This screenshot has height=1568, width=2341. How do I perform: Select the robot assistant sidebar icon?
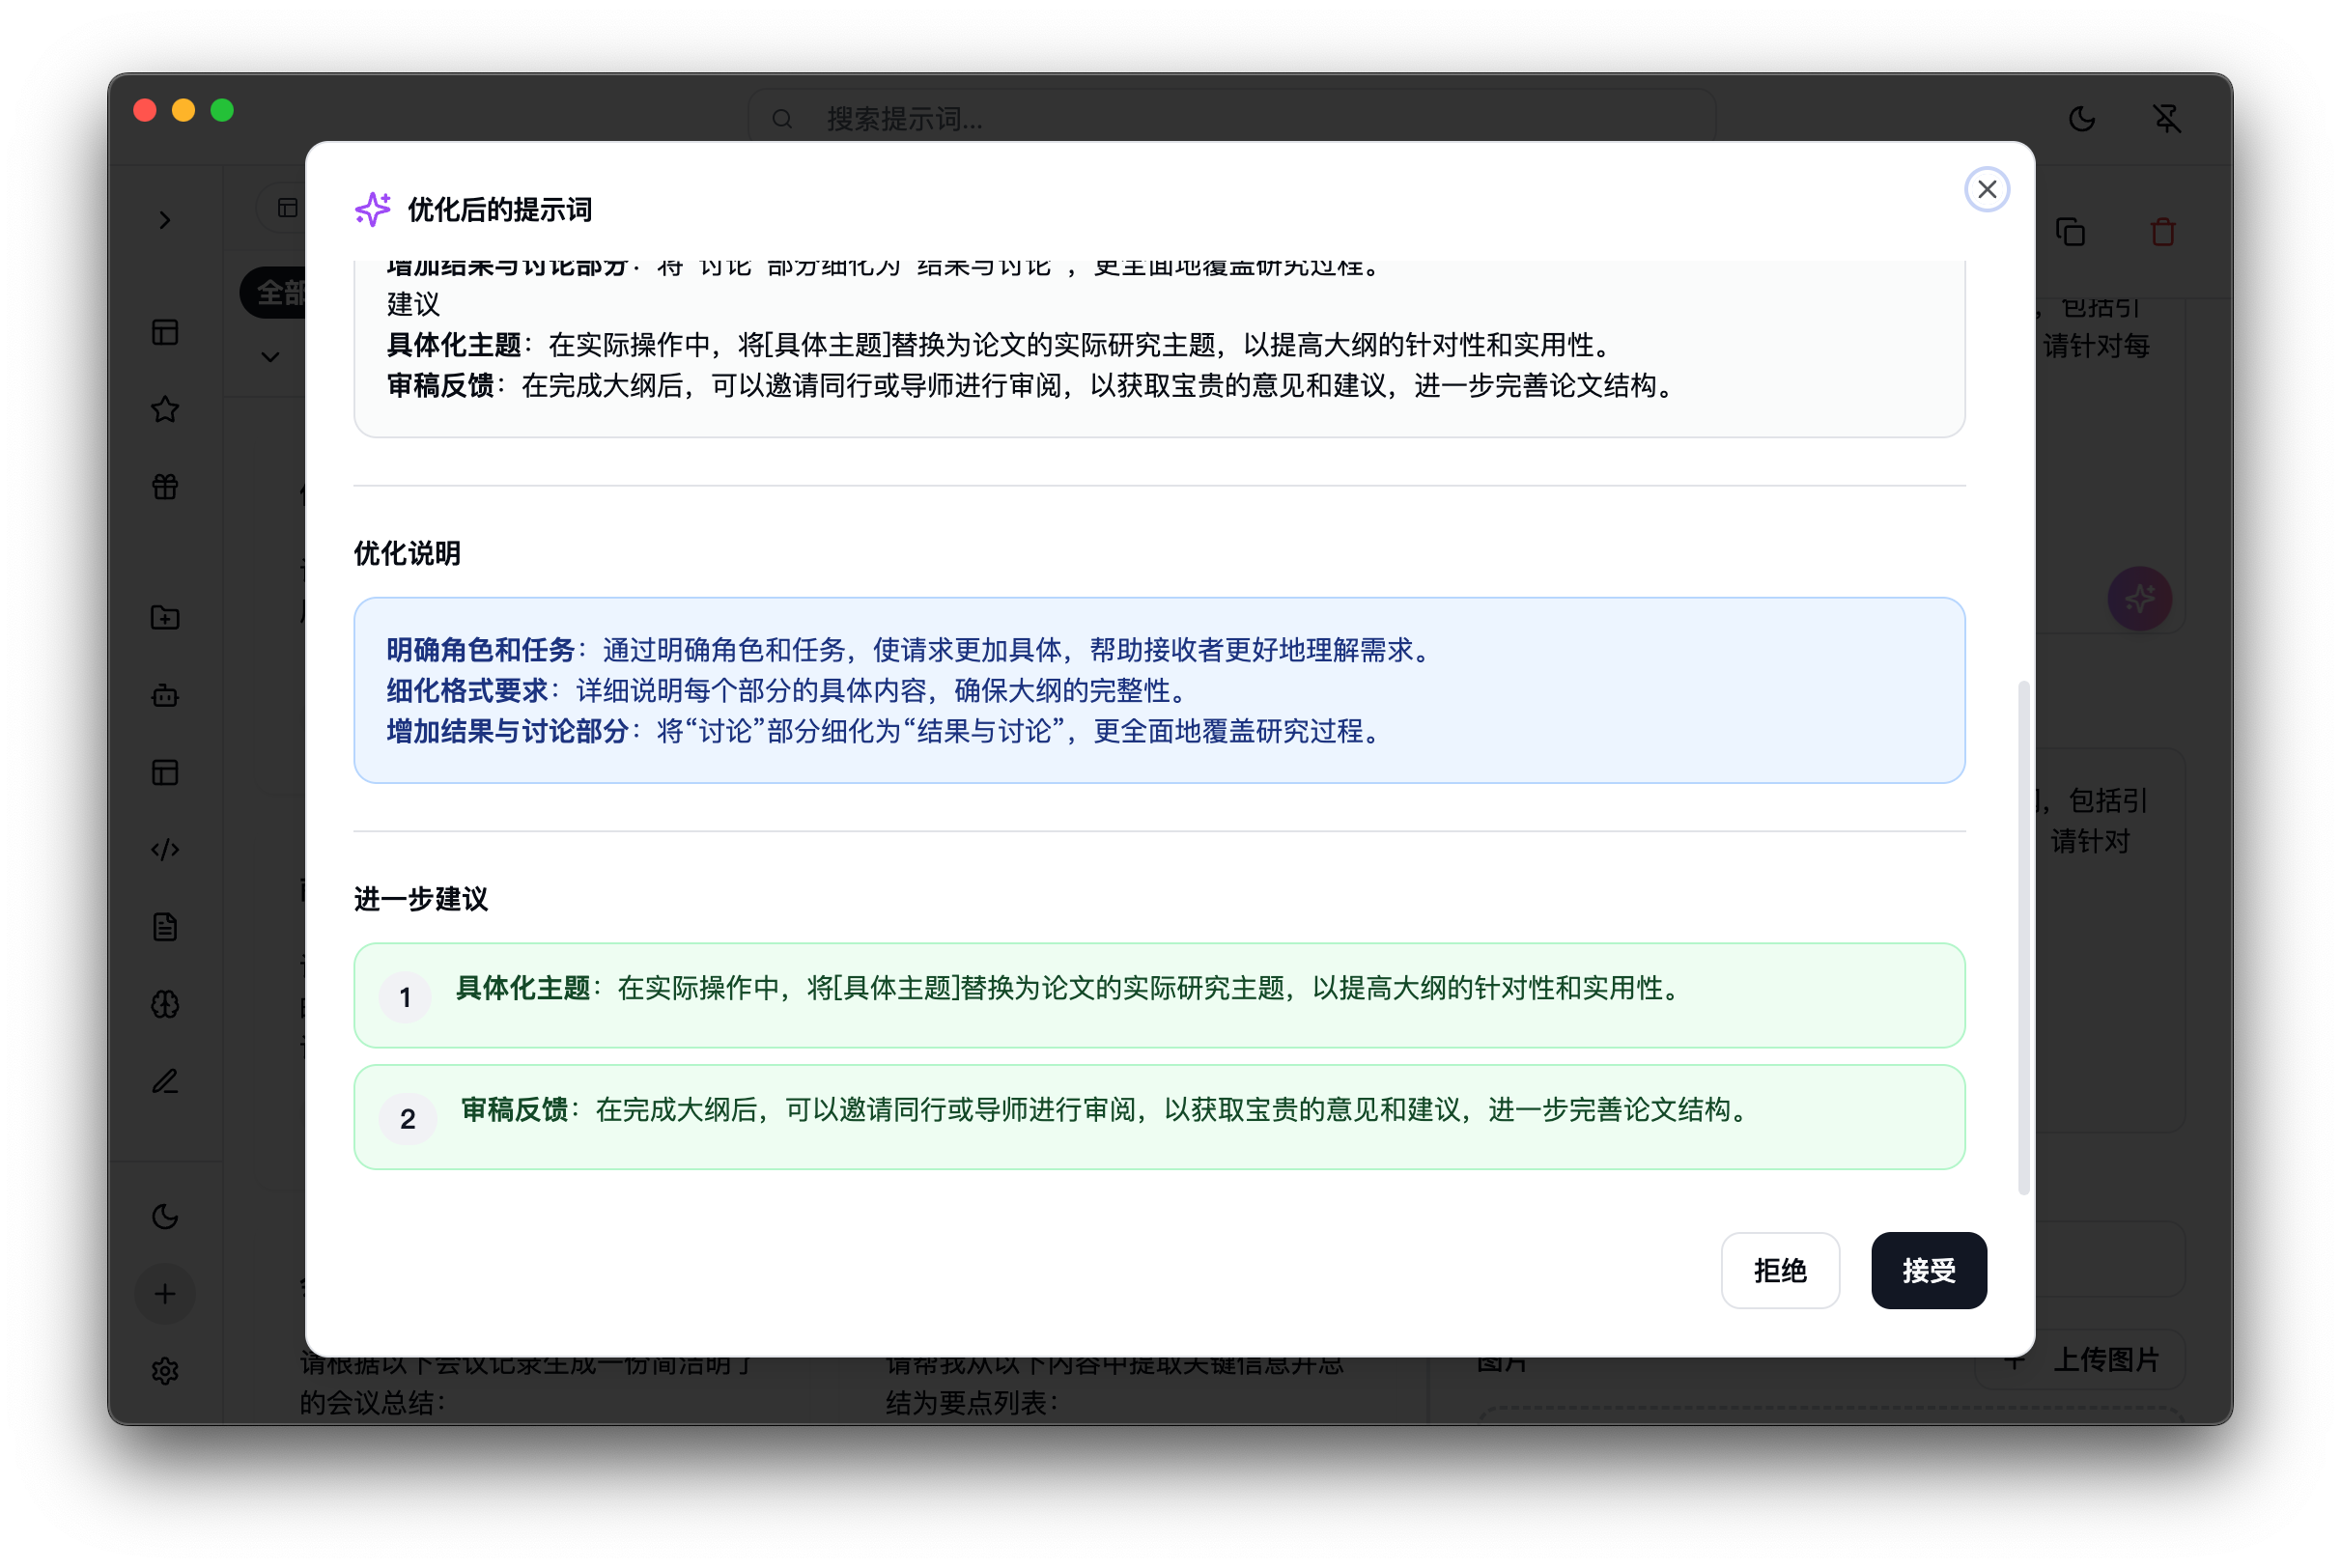coord(165,695)
